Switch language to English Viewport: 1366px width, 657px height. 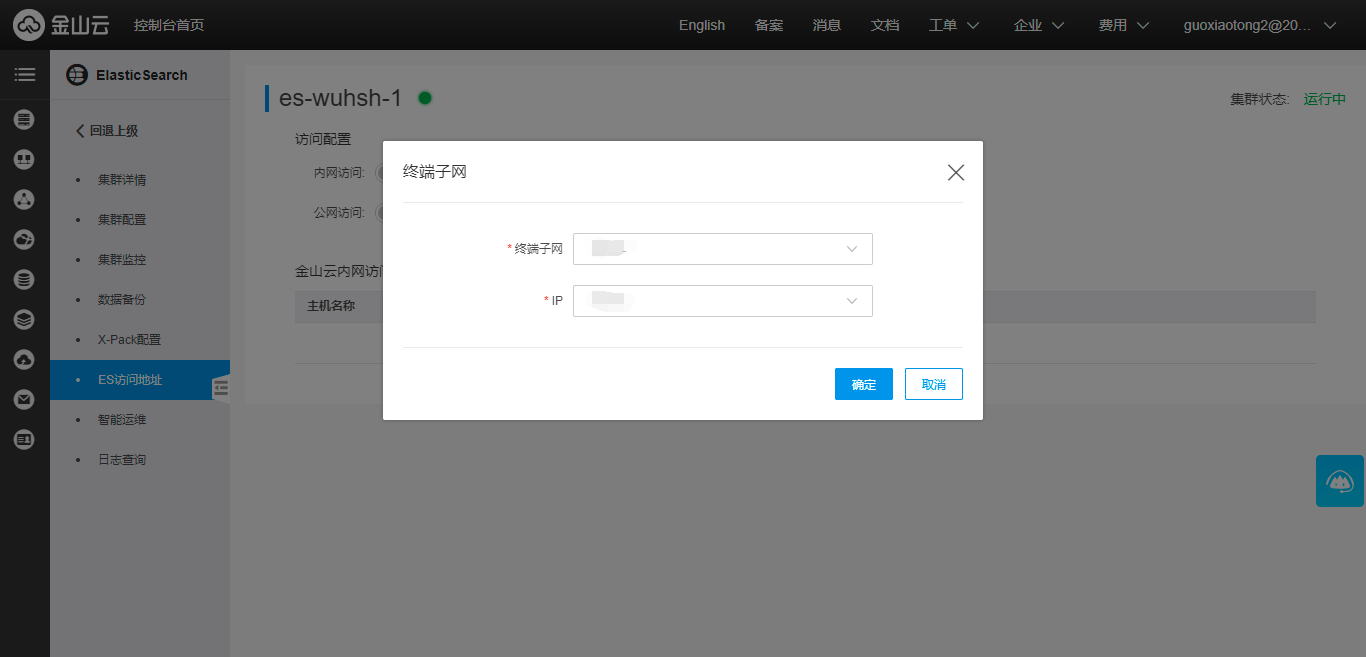coord(702,25)
